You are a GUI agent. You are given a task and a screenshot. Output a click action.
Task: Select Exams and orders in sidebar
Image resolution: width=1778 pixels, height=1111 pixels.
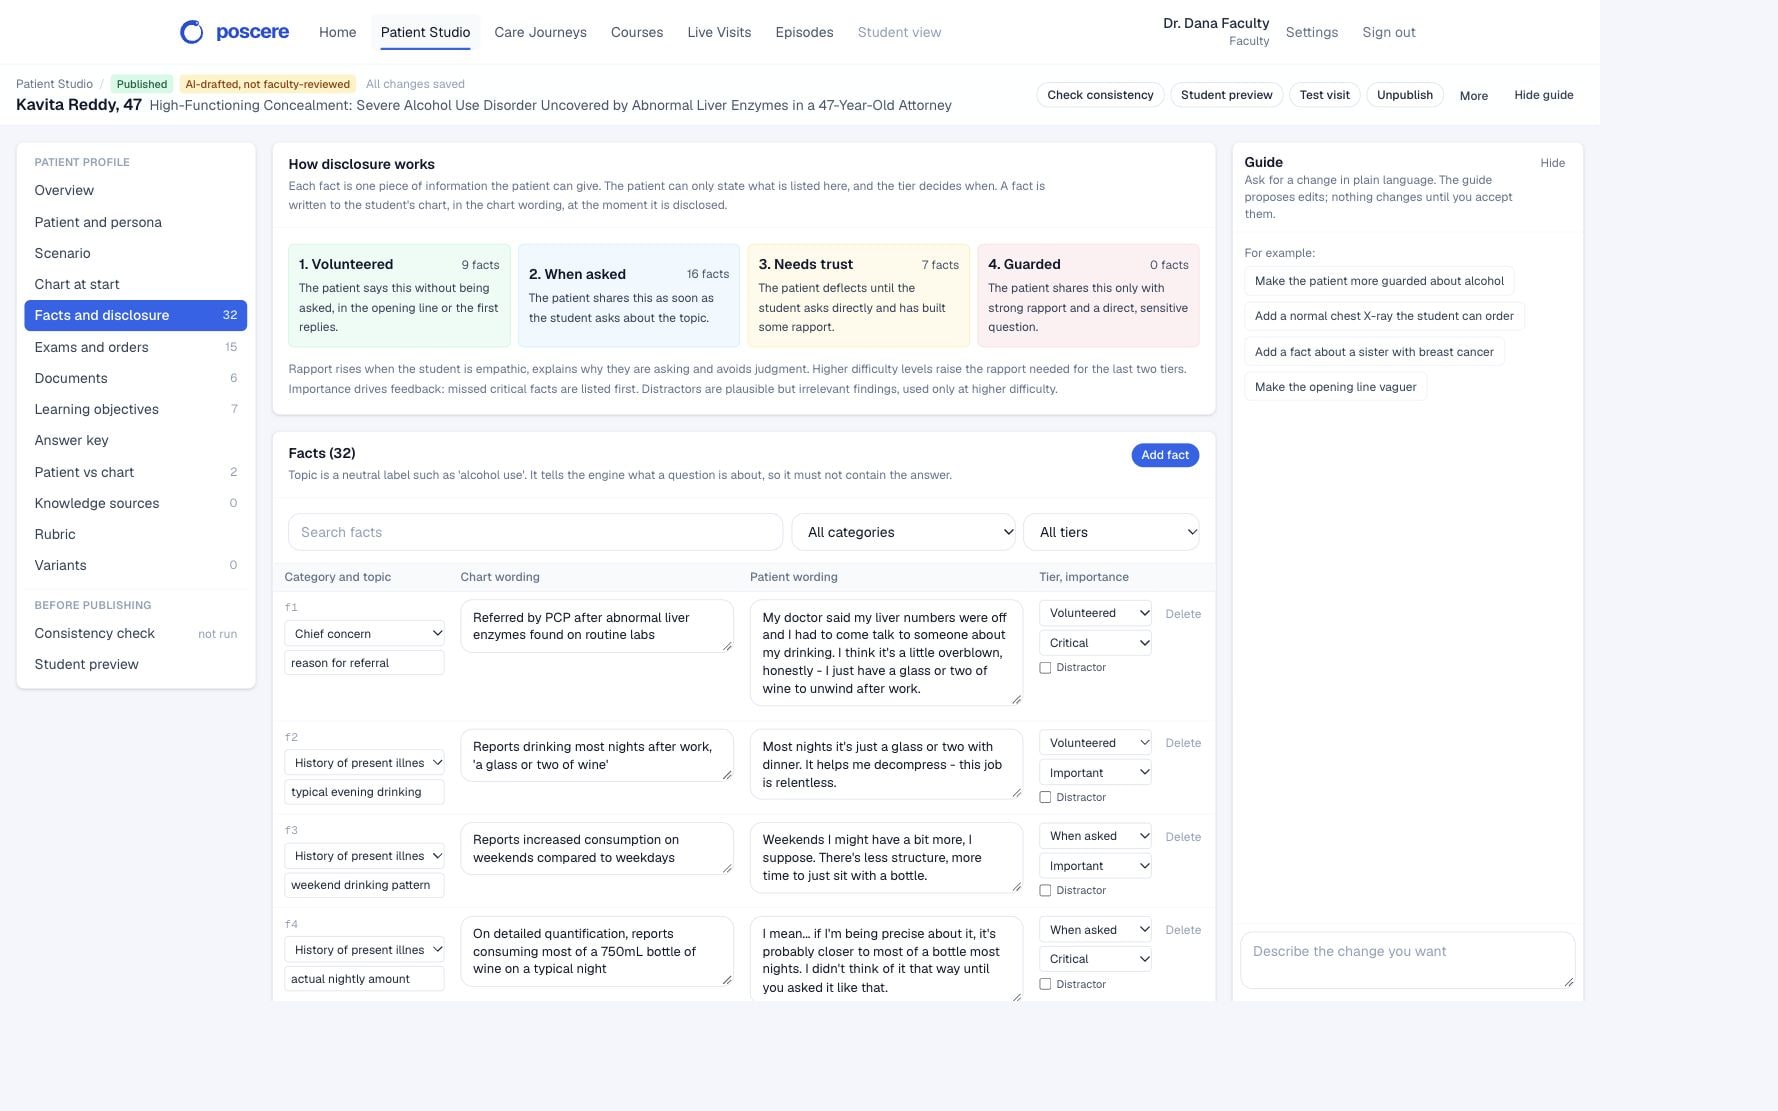pos(135,347)
